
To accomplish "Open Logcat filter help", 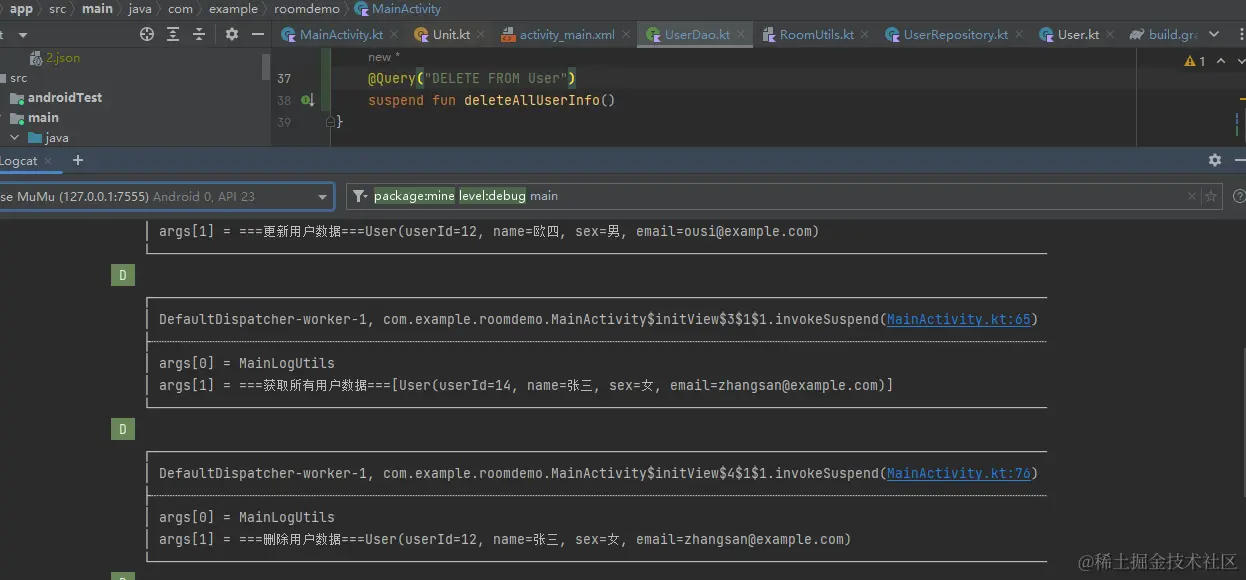I will pyautogui.click(x=1240, y=197).
